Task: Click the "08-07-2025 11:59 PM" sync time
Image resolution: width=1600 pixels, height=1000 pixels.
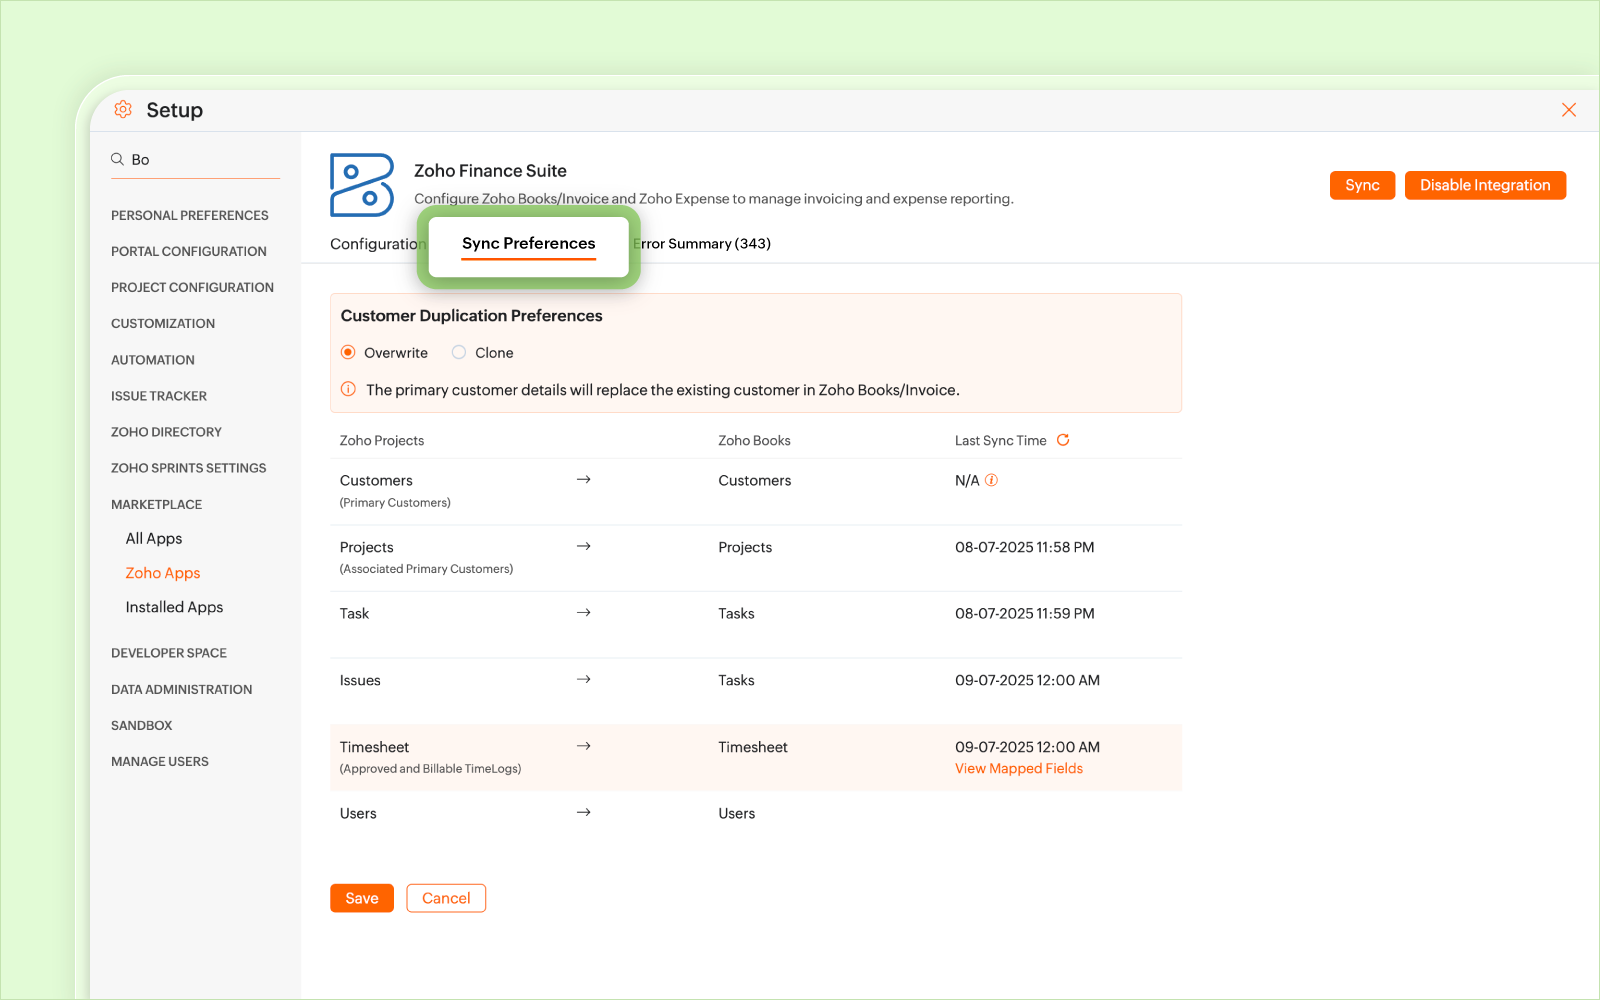Action: [1025, 613]
